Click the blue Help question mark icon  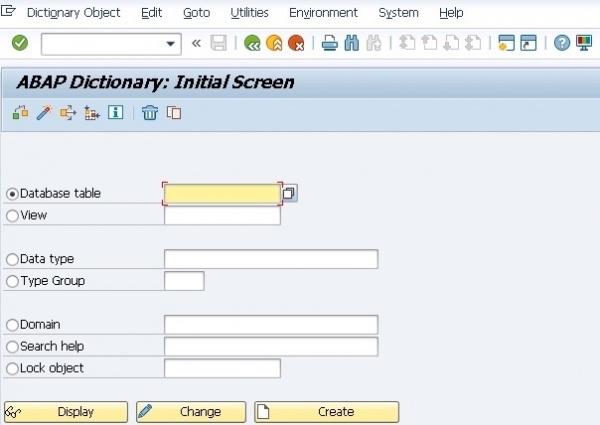tap(562, 43)
